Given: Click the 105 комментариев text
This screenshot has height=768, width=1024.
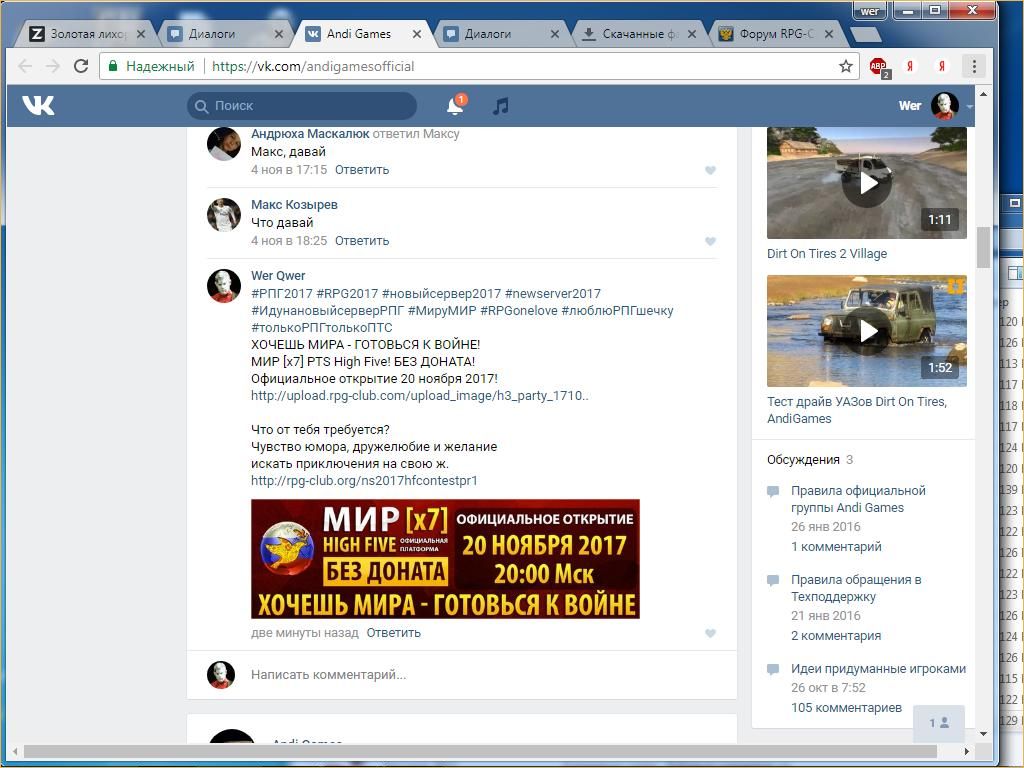Looking at the screenshot, I should (x=846, y=708).
